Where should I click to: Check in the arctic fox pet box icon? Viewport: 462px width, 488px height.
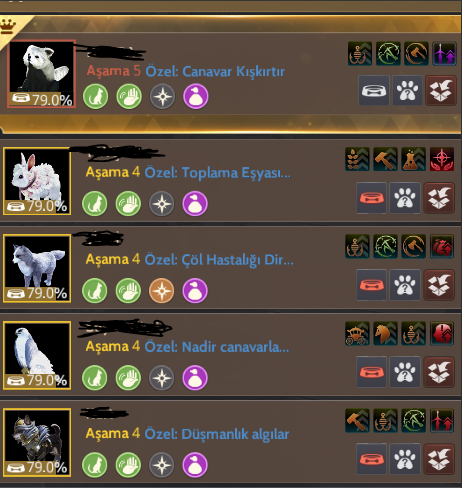pos(439,285)
